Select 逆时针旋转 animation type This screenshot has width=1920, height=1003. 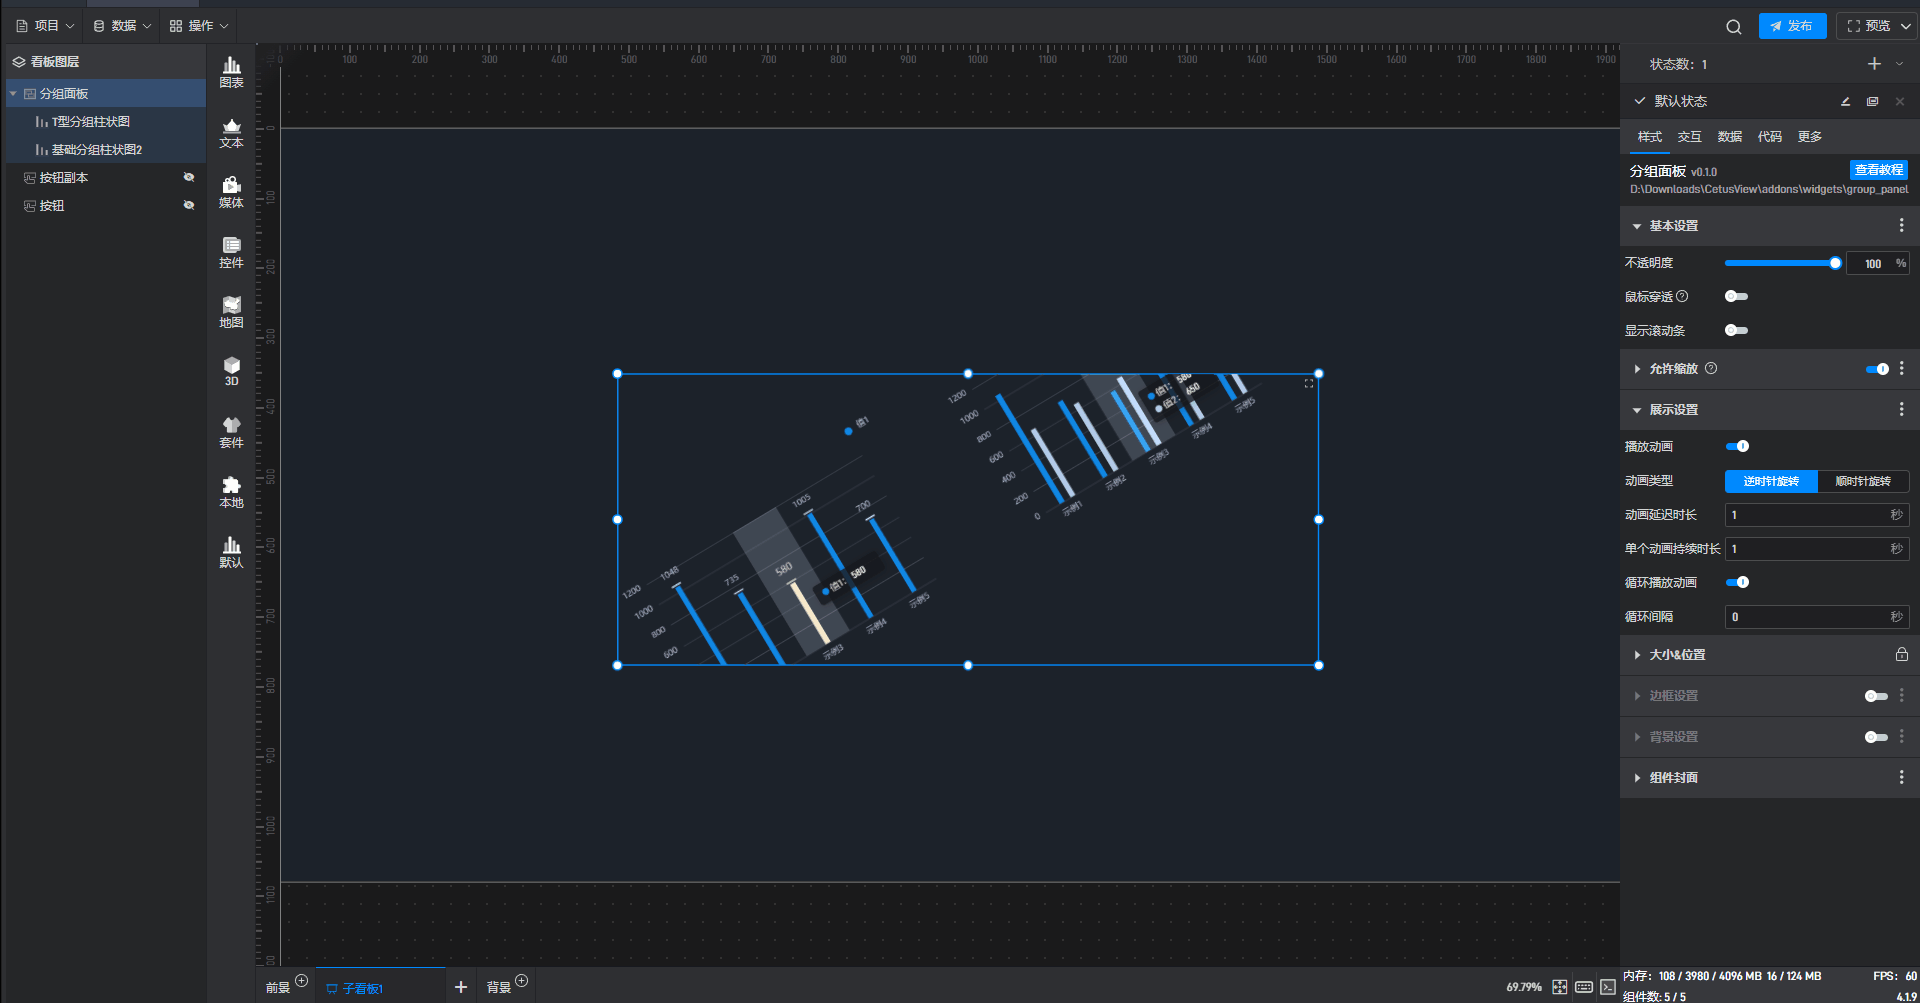[x=1771, y=481]
